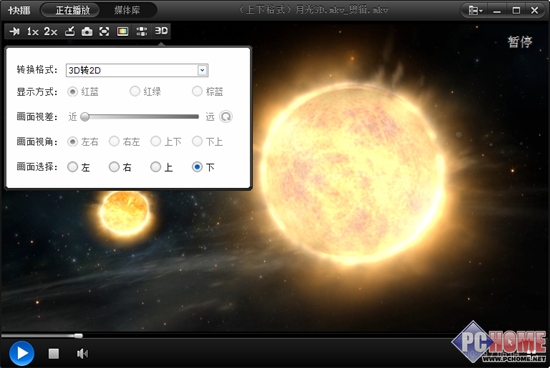Set playback speed to 1x
The image size is (550, 368).
tap(33, 32)
